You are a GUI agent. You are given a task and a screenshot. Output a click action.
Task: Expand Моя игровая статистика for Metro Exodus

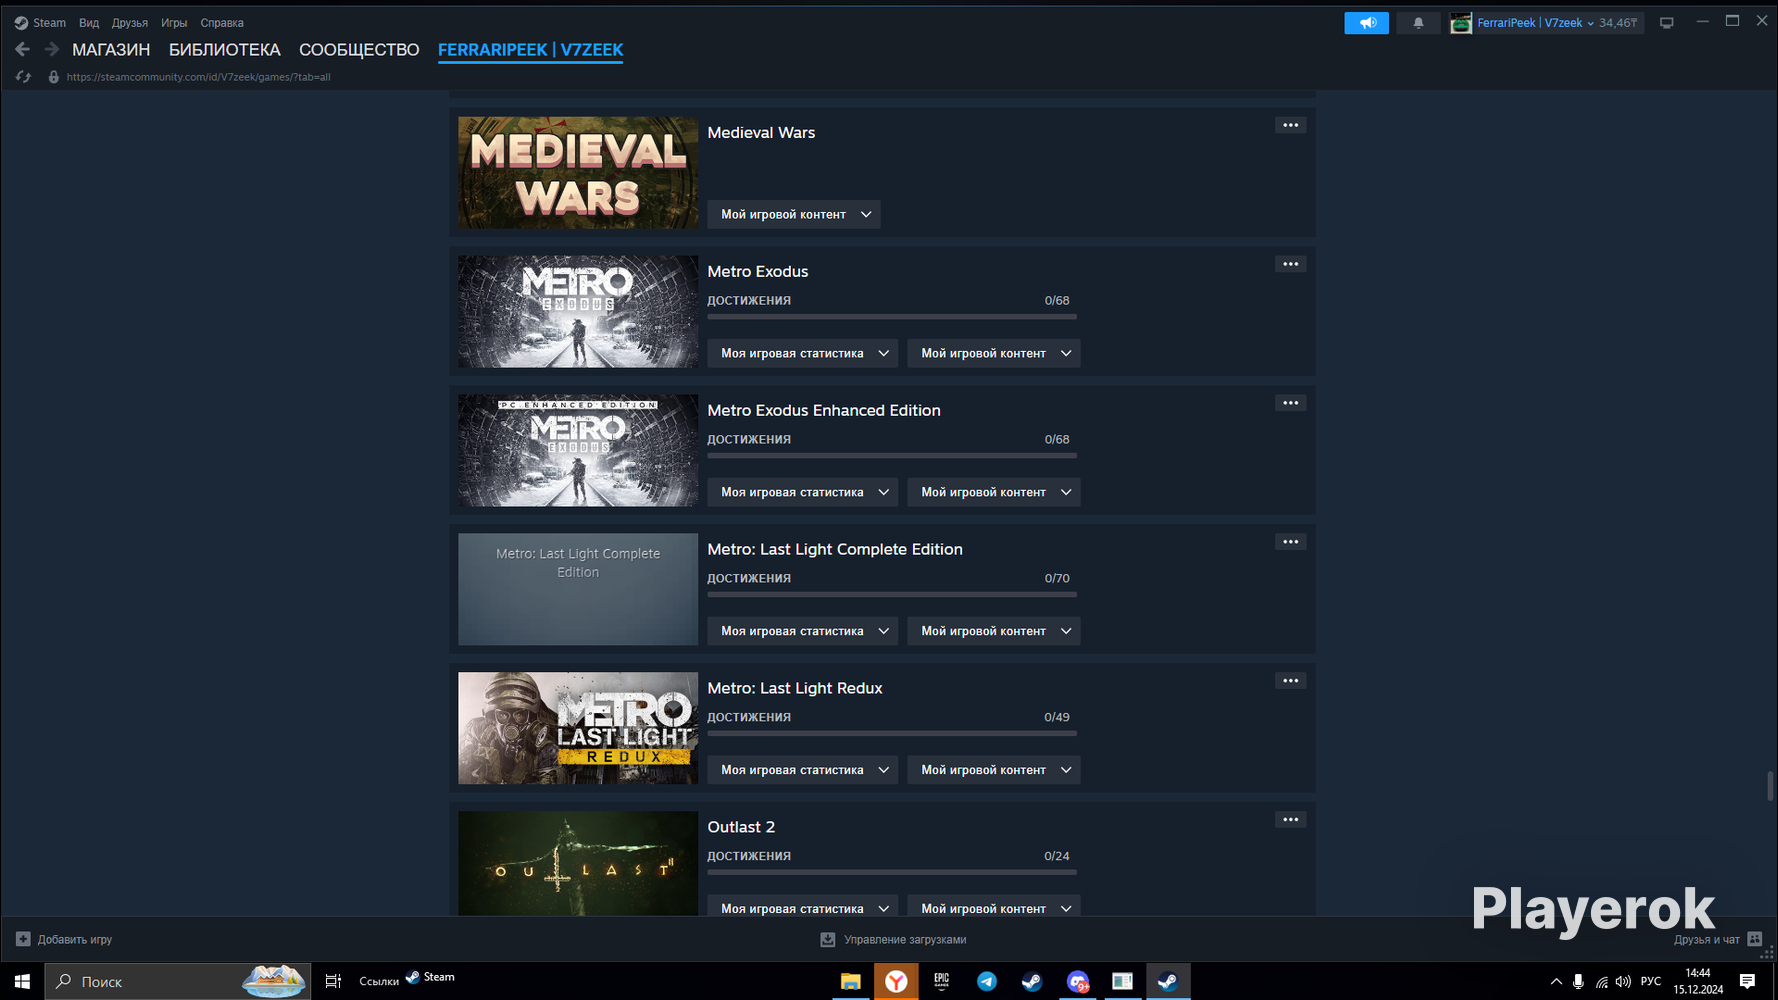point(803,353)
